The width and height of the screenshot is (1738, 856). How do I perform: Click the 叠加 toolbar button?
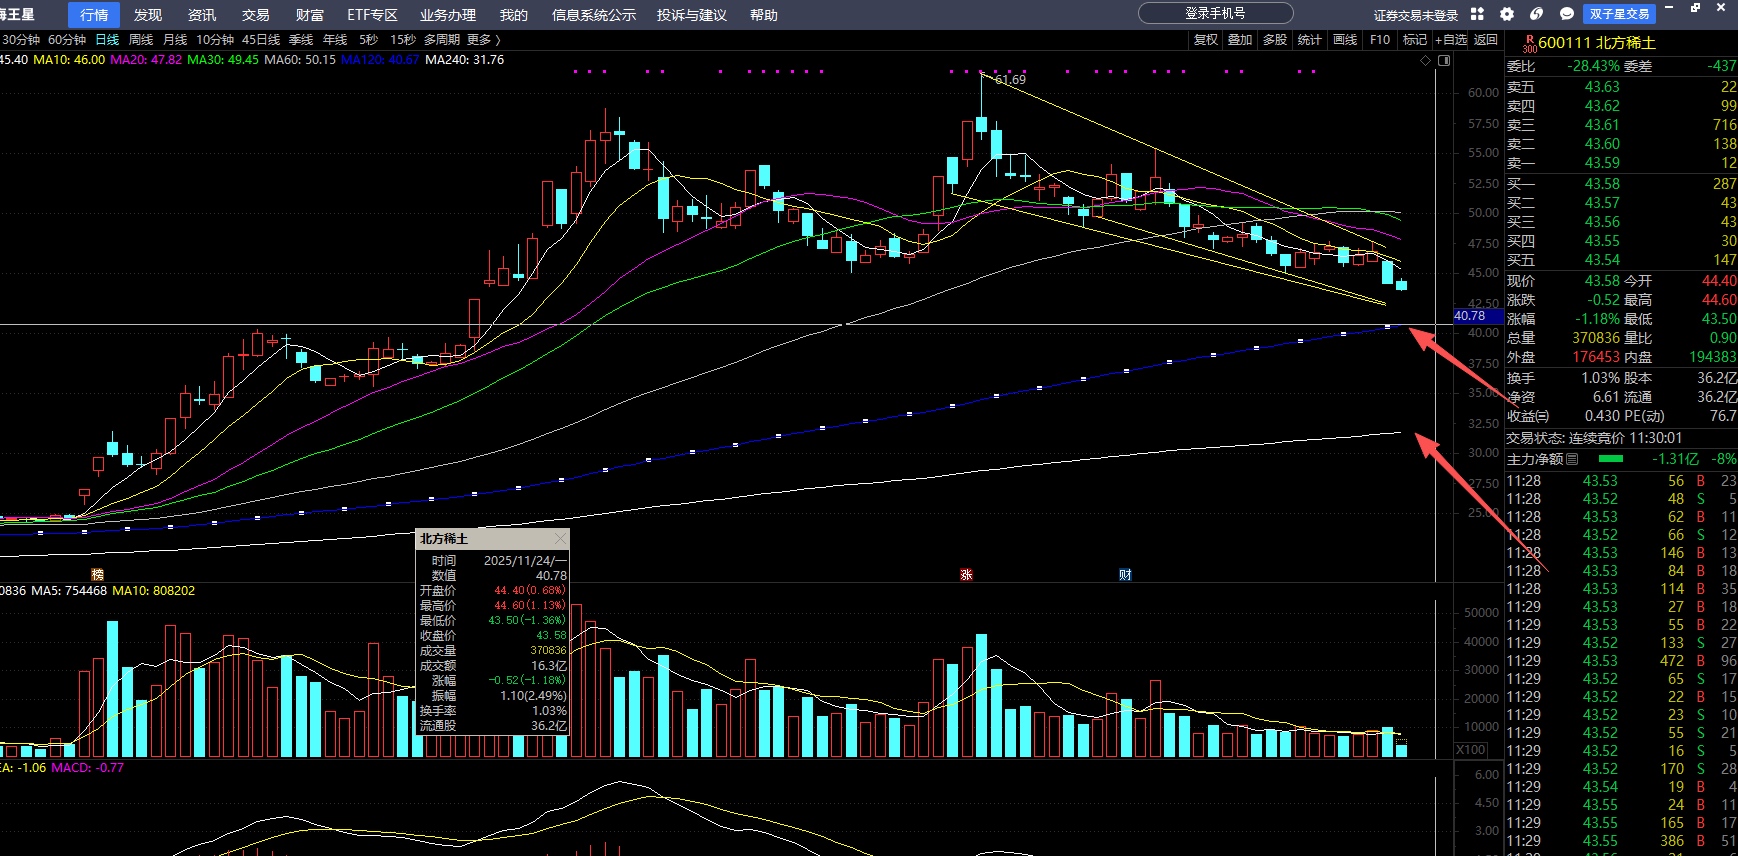pos(1240,40)
